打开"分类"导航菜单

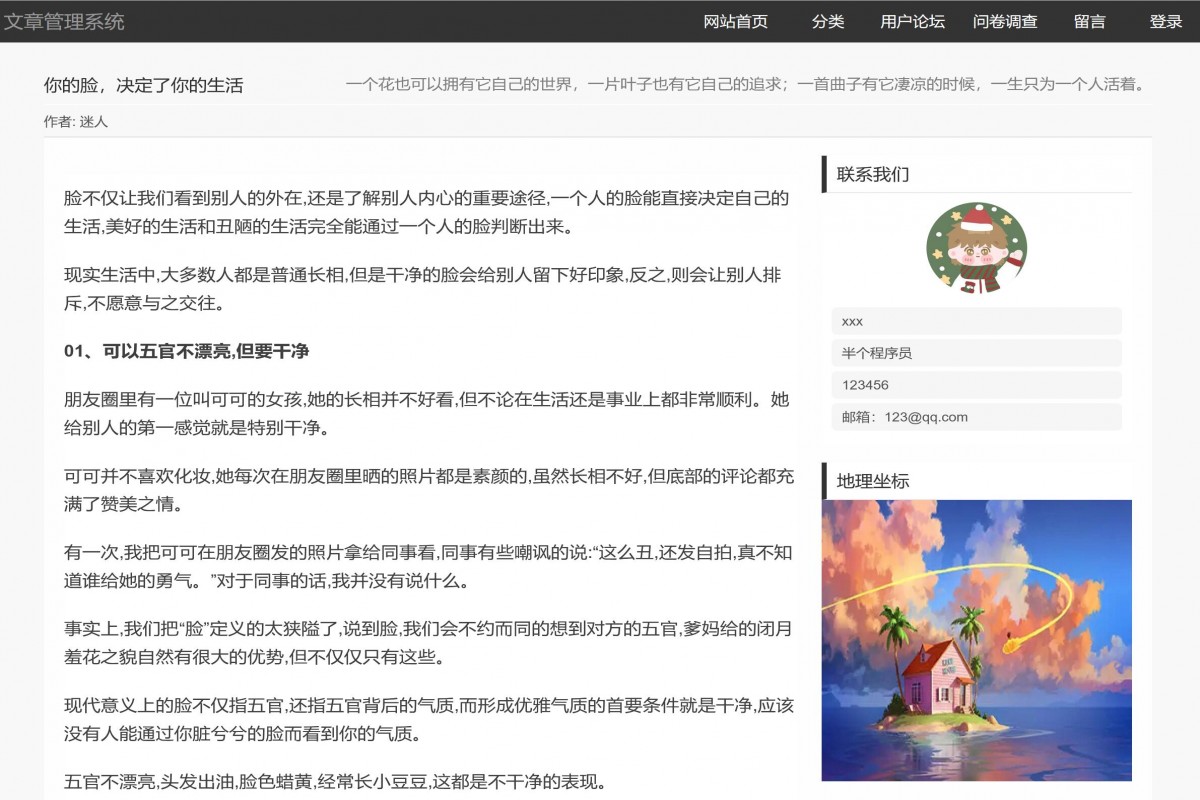pyautogui.click(x=826, y=22)
